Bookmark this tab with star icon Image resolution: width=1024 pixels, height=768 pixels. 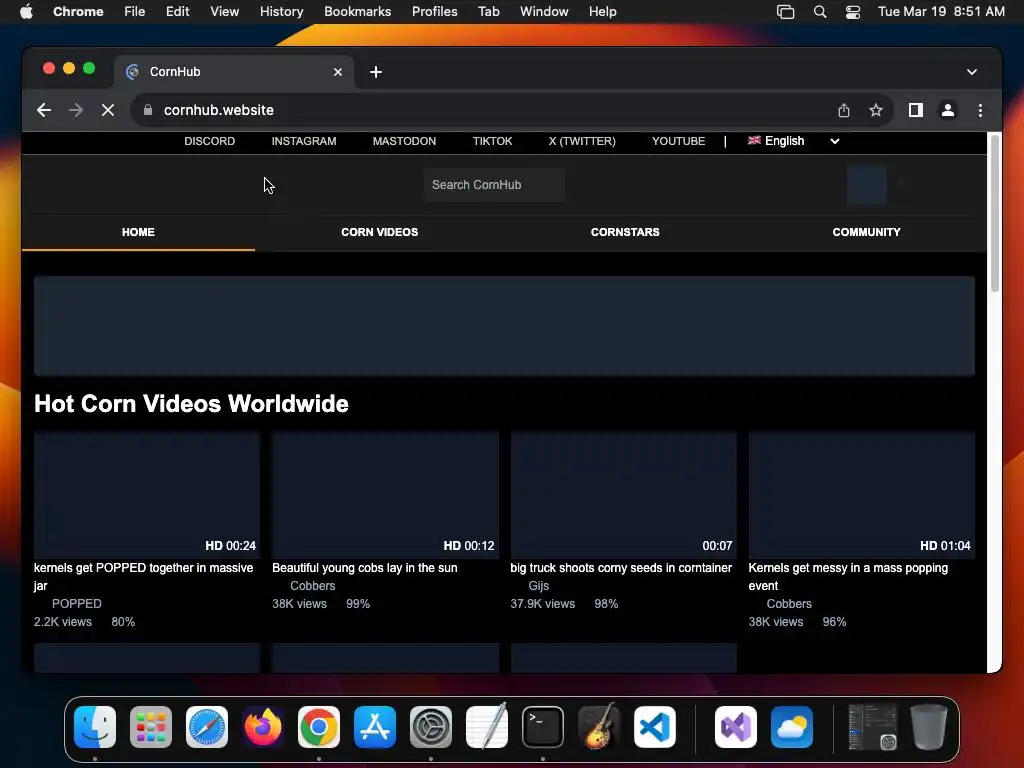[876, 110]
